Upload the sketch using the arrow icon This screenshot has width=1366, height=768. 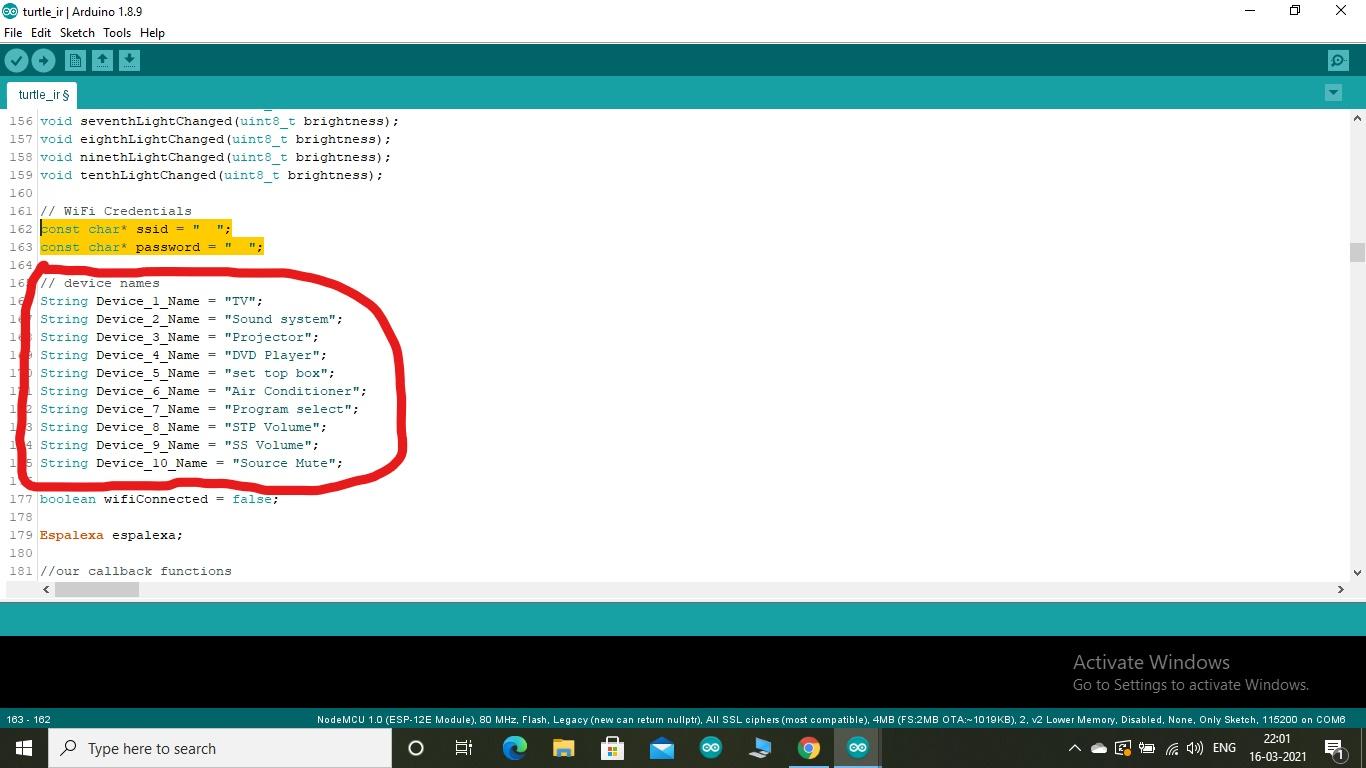(x=43, y=60)
